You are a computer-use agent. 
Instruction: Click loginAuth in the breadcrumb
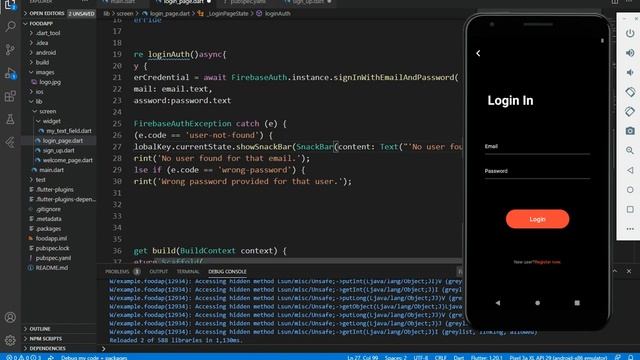[278, 13]
